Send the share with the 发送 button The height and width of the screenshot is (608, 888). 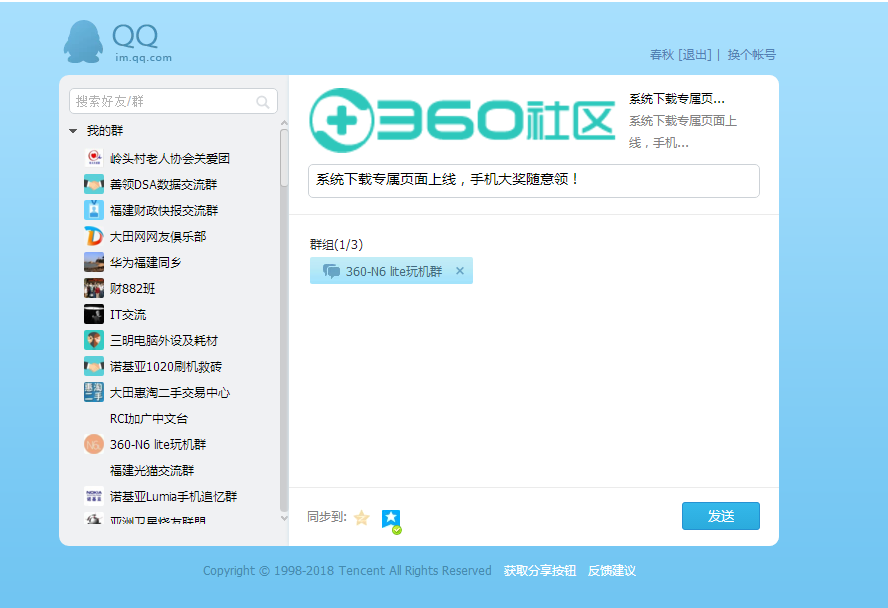pos(720,516)
